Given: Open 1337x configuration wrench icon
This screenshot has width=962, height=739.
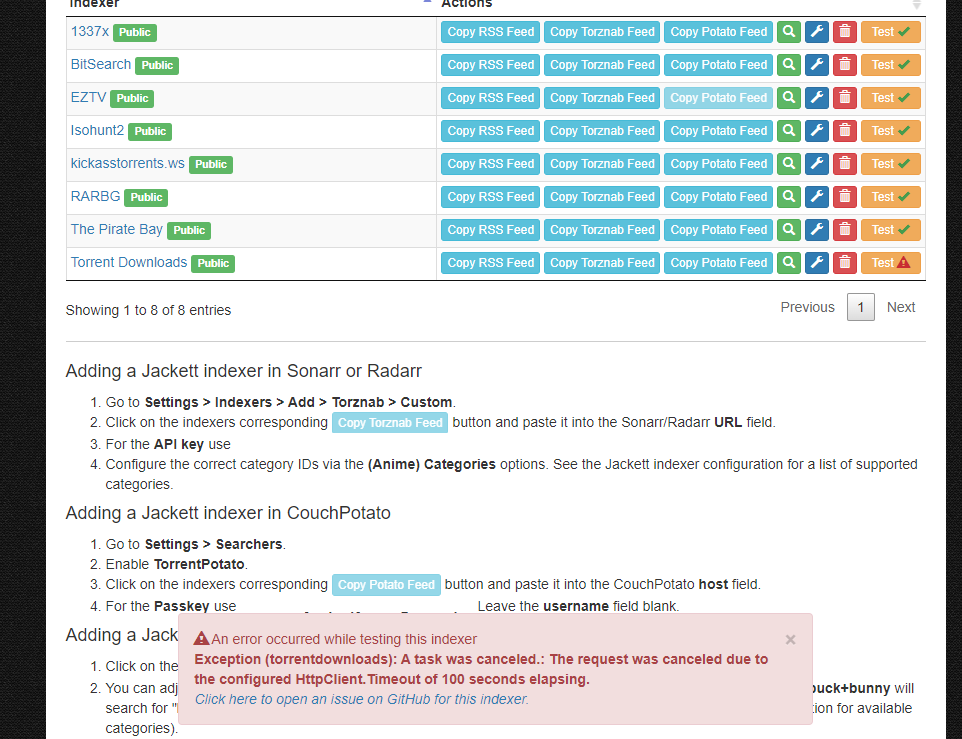Looking at the screenshot, I should (x=817, y=32).
